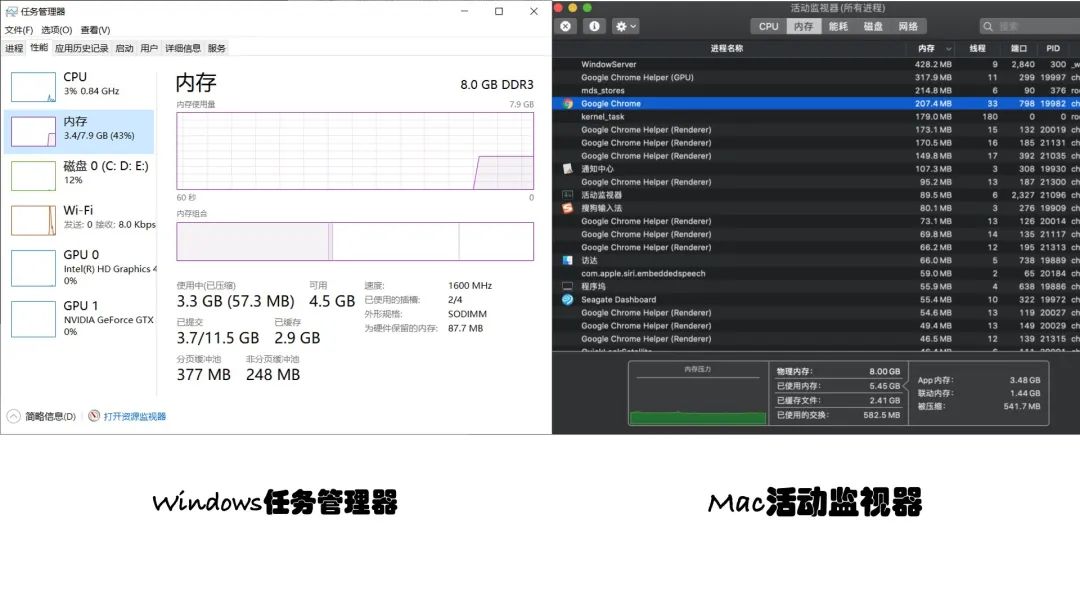Sort by 端口 column header
The height and width of the screenshot is (608, 1080).
(1019, 48)
